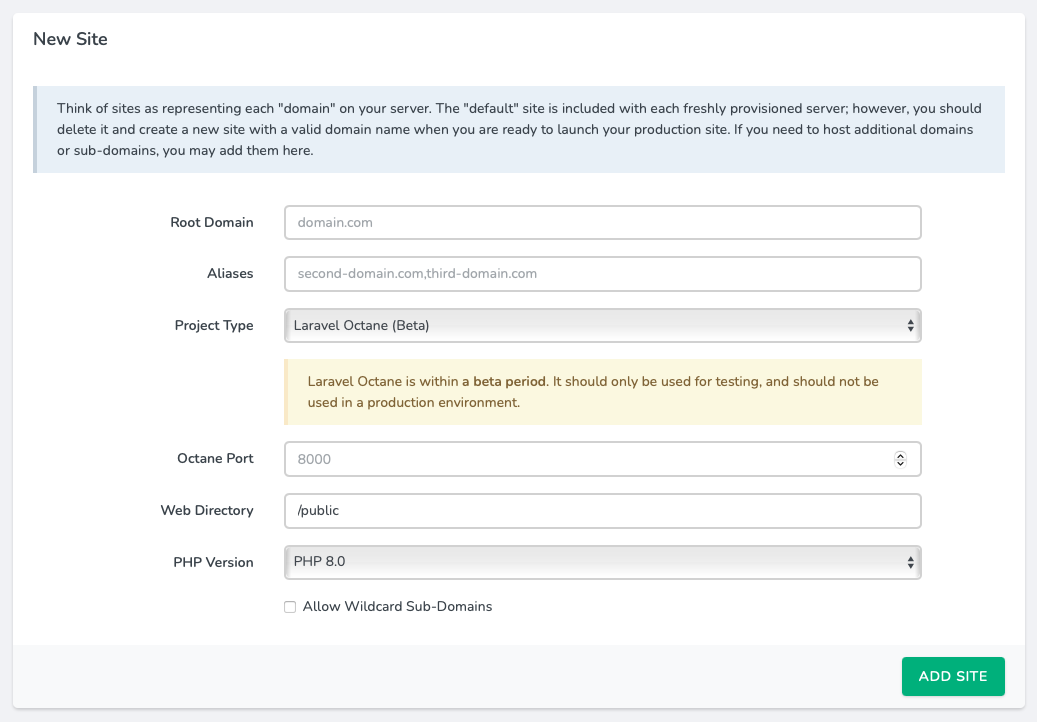The width and height of the screenshot is (1037, 722).
Task: Click the Aliases label
Action: point(231,274)
